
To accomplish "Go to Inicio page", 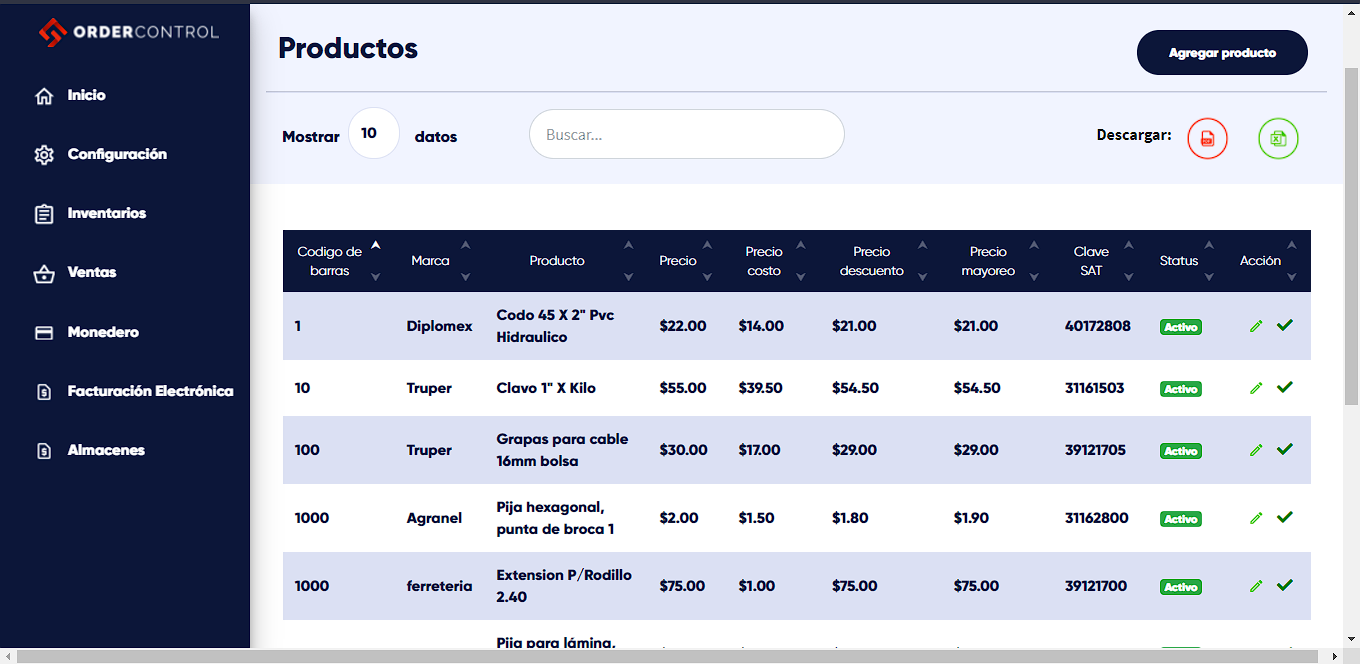I will tap(86, 95).
